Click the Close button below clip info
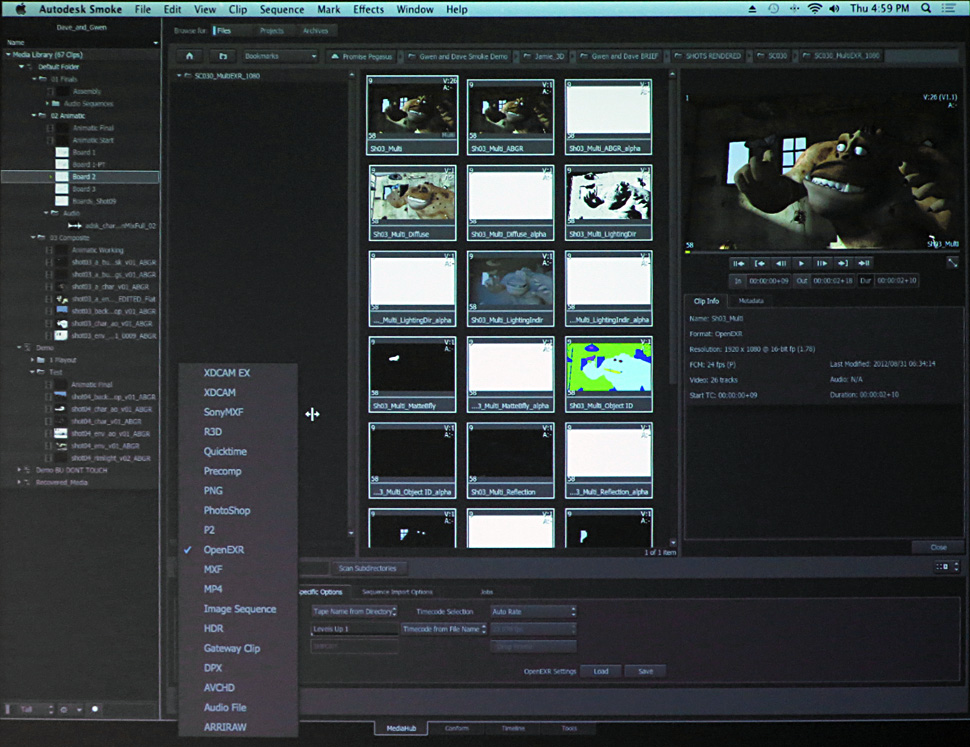 [x=937, y=547]
